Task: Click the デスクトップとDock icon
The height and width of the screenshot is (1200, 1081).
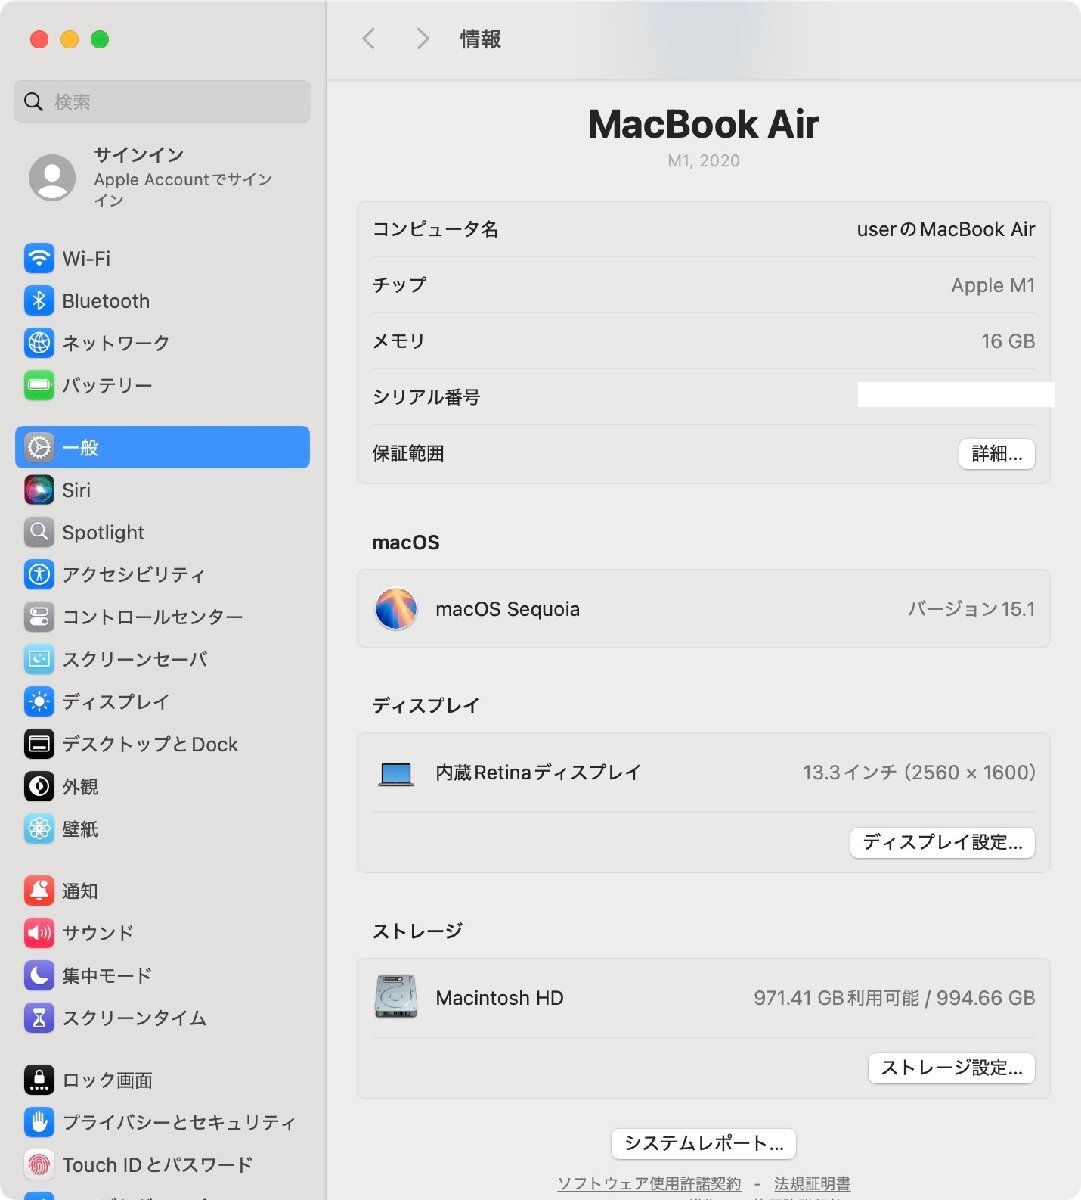Action: click(x=39, y=744)
